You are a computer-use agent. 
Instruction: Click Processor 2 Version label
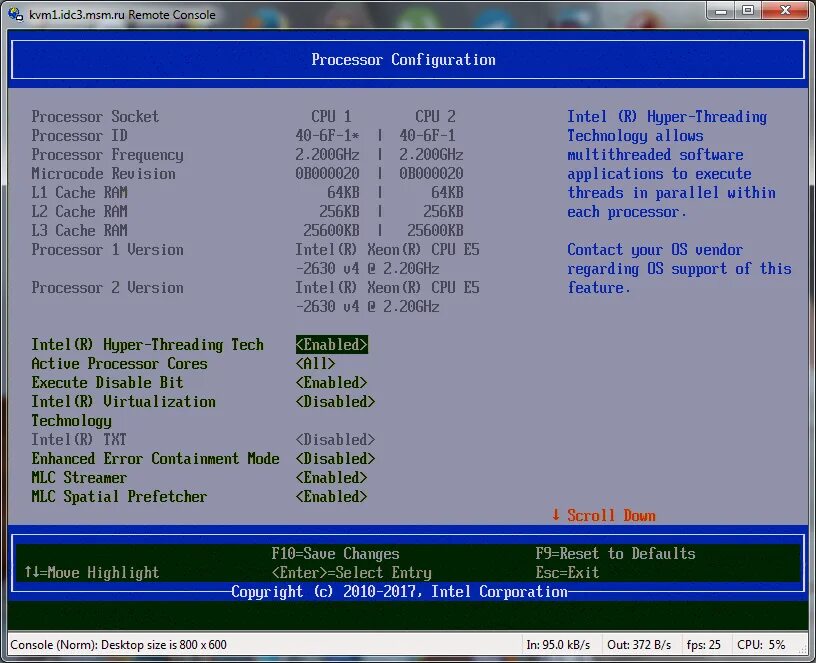(107, 288)
